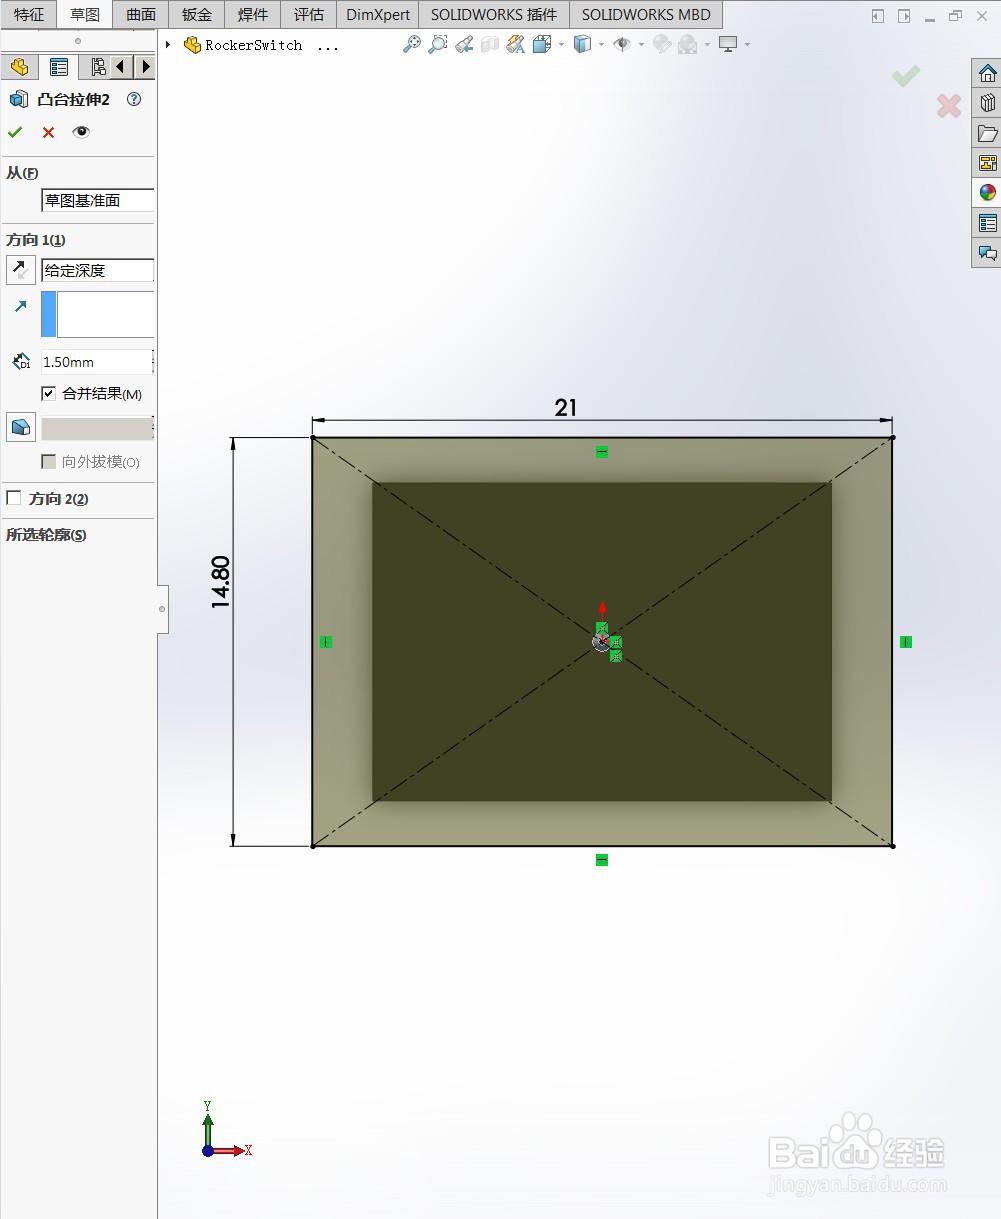Image resolution: width=1001 pixels, height=1219 pixels.
Task: Click the Dynamic Annotation Views icon
Action: pyautogui.click(x=516, y=44)
